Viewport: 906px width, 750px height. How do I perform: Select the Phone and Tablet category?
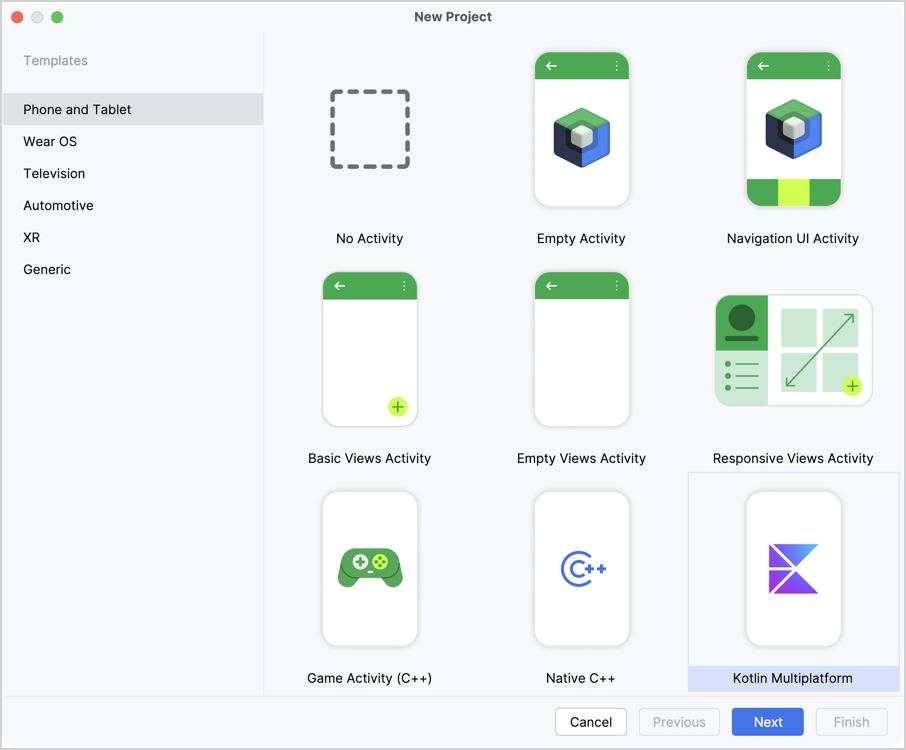click(77, 109)
